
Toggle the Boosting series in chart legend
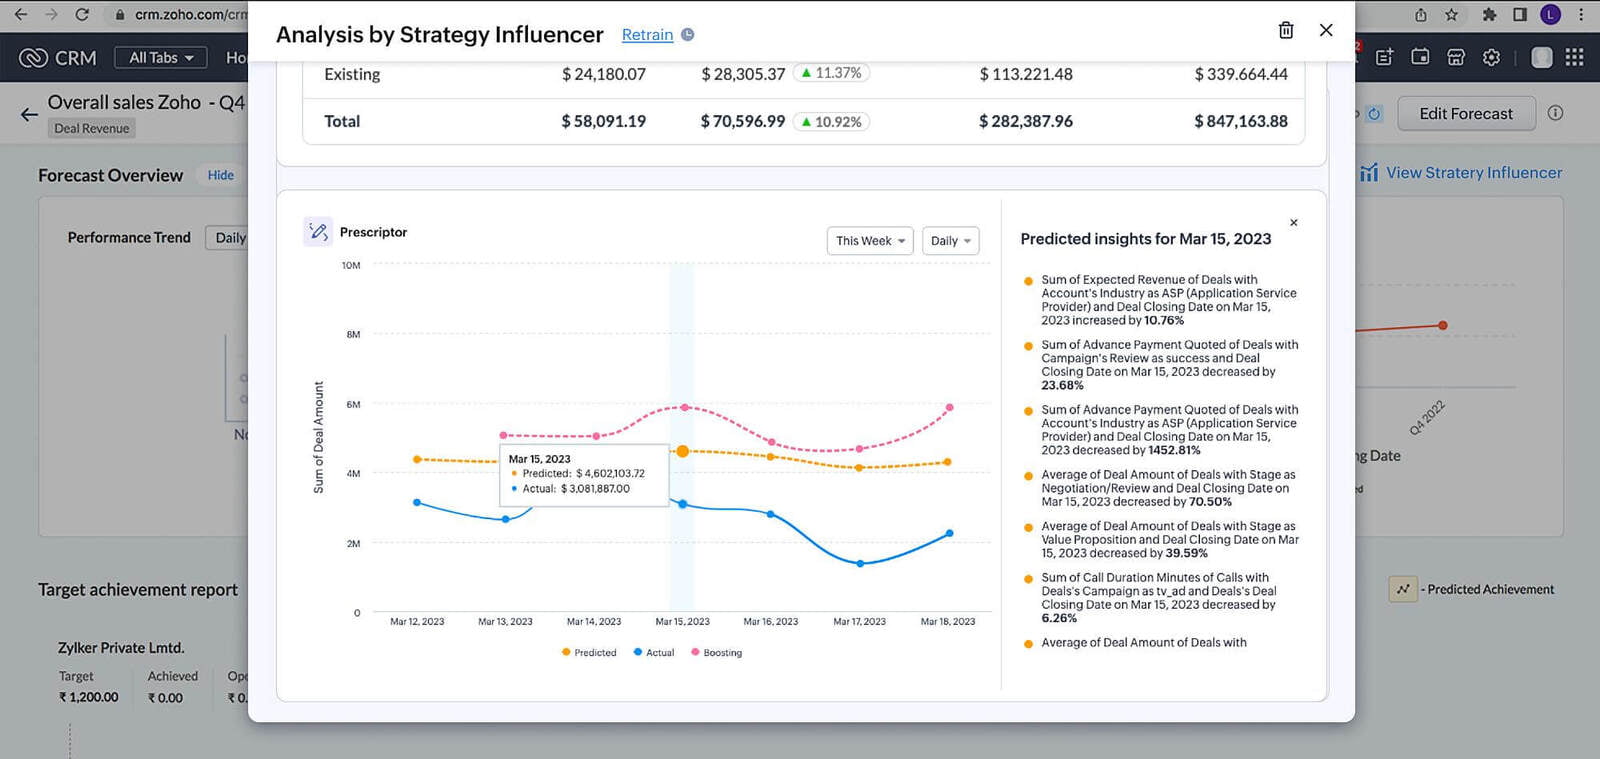tap(716, 653)
